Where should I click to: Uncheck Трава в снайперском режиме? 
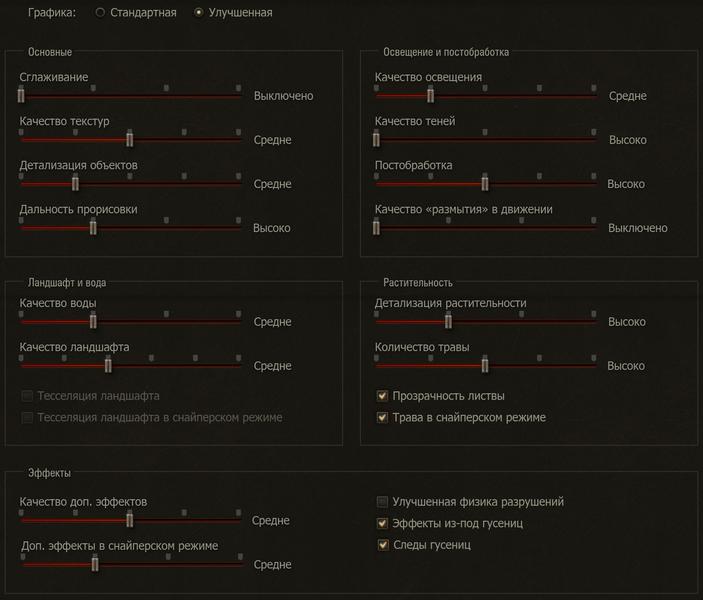(382, 417)
